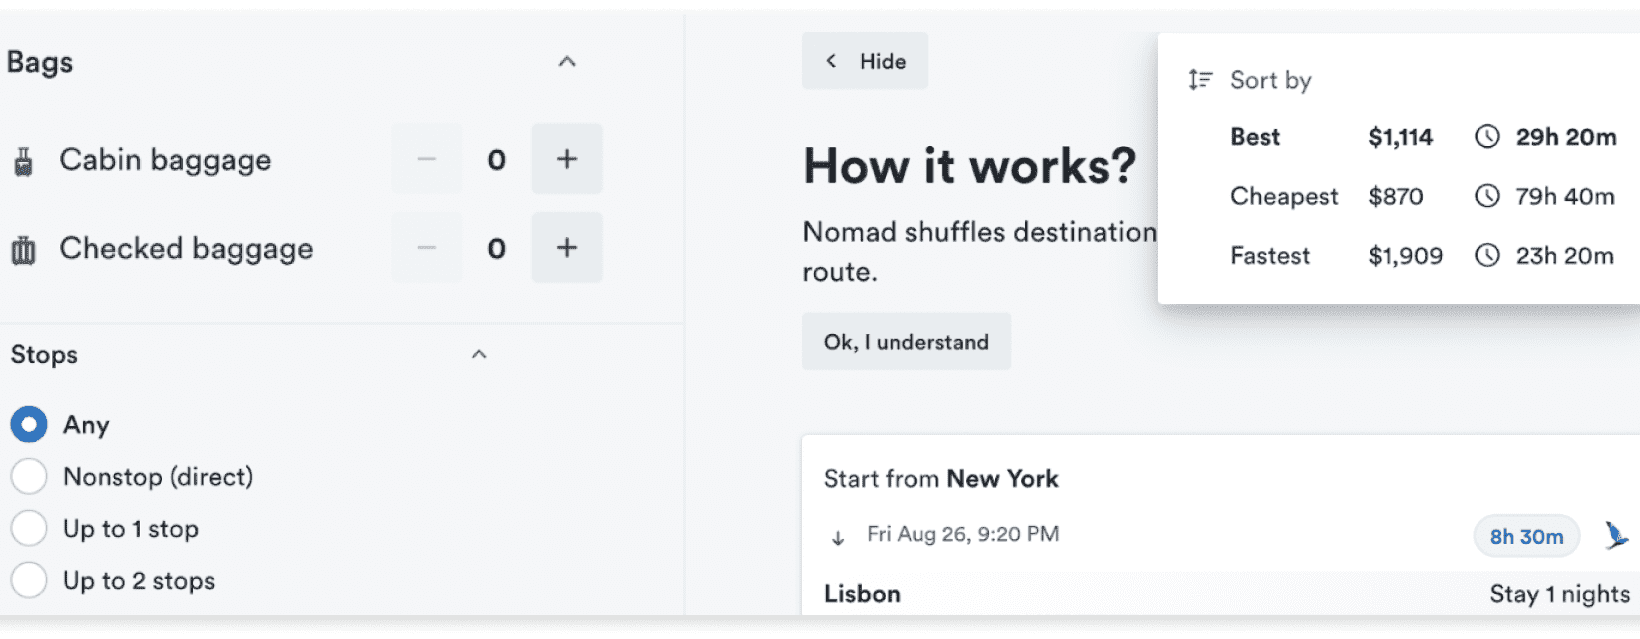Viewport: 1640px width, 639px height.
Task: Click the 29h 20m duration text
Action: 1566,137
